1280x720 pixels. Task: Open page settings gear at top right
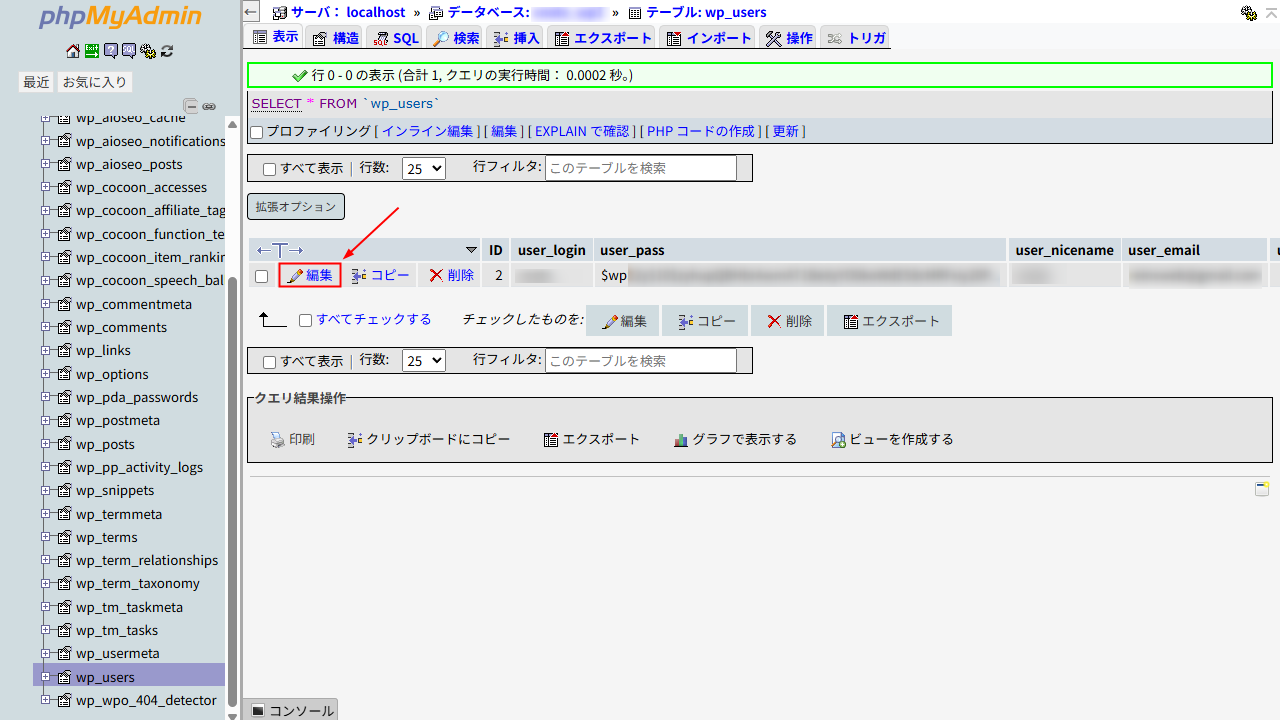[1249, 13]
